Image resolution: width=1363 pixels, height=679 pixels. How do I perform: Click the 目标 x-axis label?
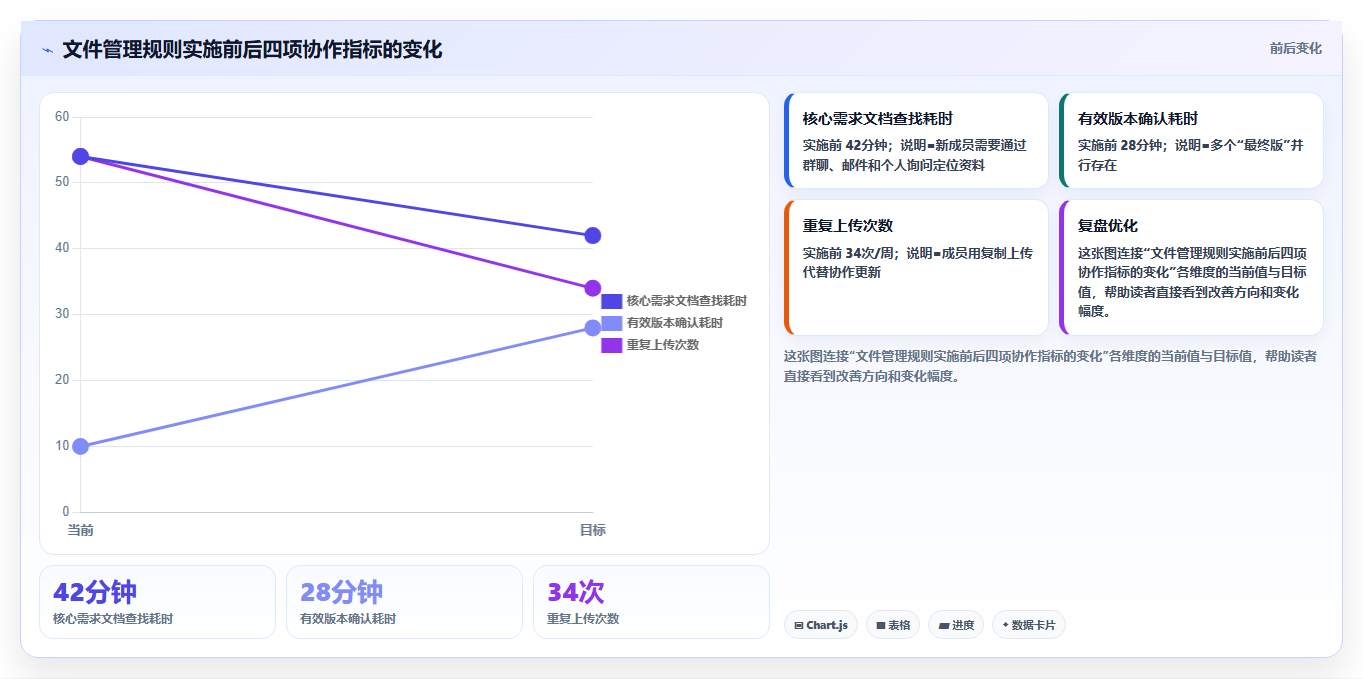click(592, 530)
